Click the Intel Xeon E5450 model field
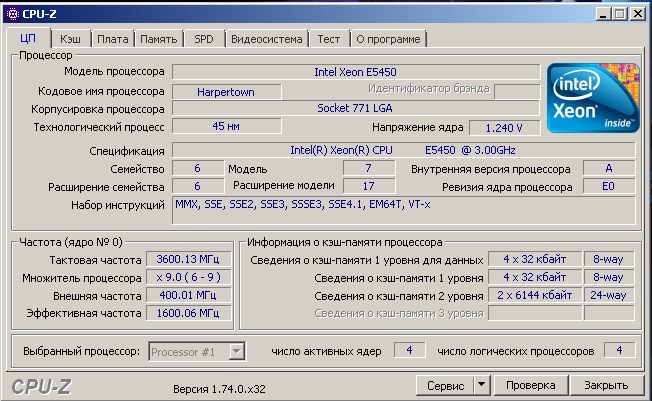The image size is (652, 401). click(356, 72)
